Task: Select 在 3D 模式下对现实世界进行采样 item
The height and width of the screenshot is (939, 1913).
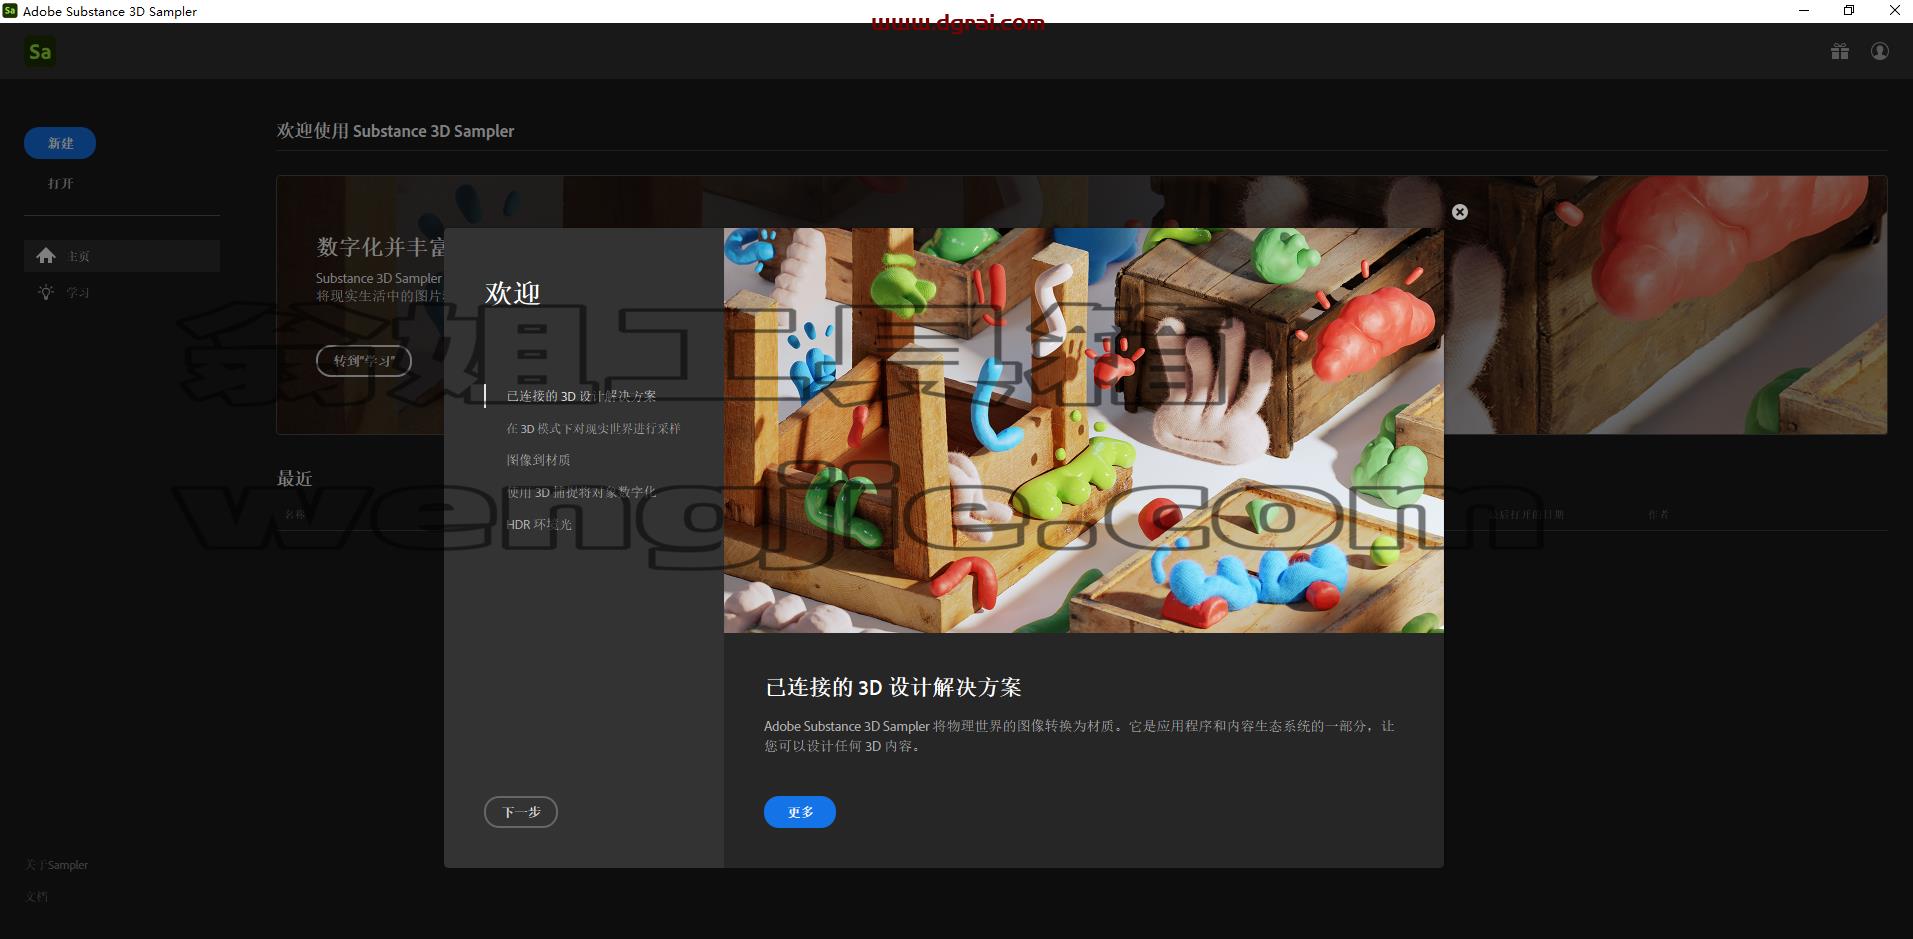Action: tap(593, 428)
